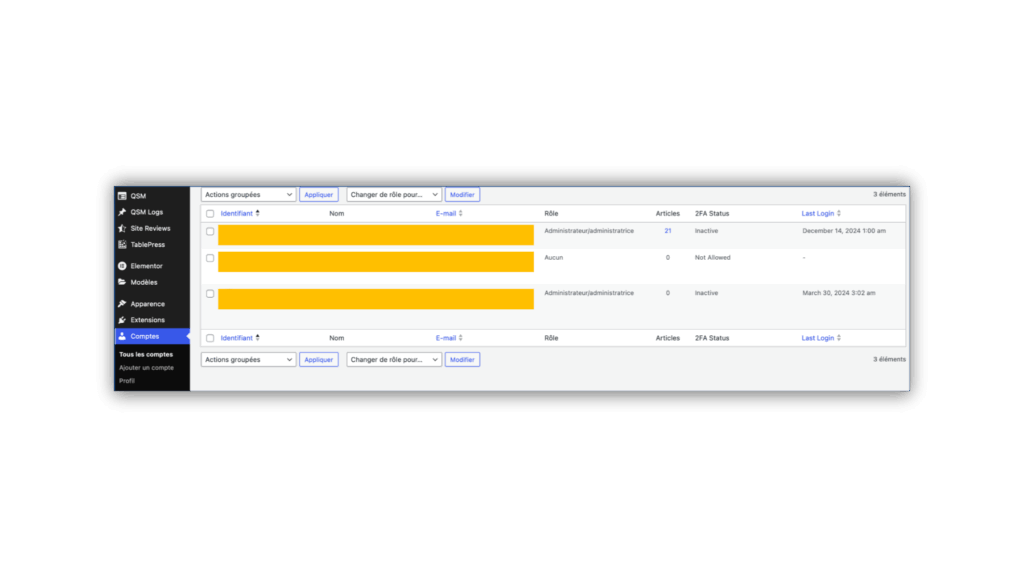Click the QSM sidebar icon
Image resolution: width=1024 pixels, height=578 pixels.
pos(122,196)
